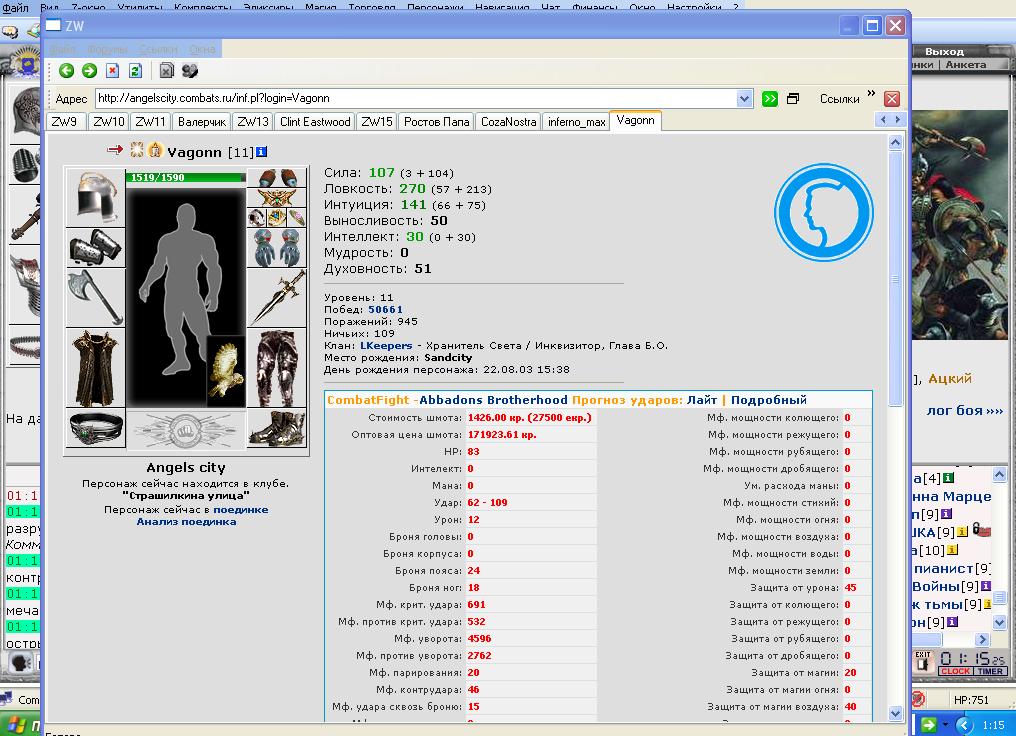This screenshot has height=736, width=1016.
Task: Click the bracers equipment slot
Action: pyautogui.click(x=95, y=247)
